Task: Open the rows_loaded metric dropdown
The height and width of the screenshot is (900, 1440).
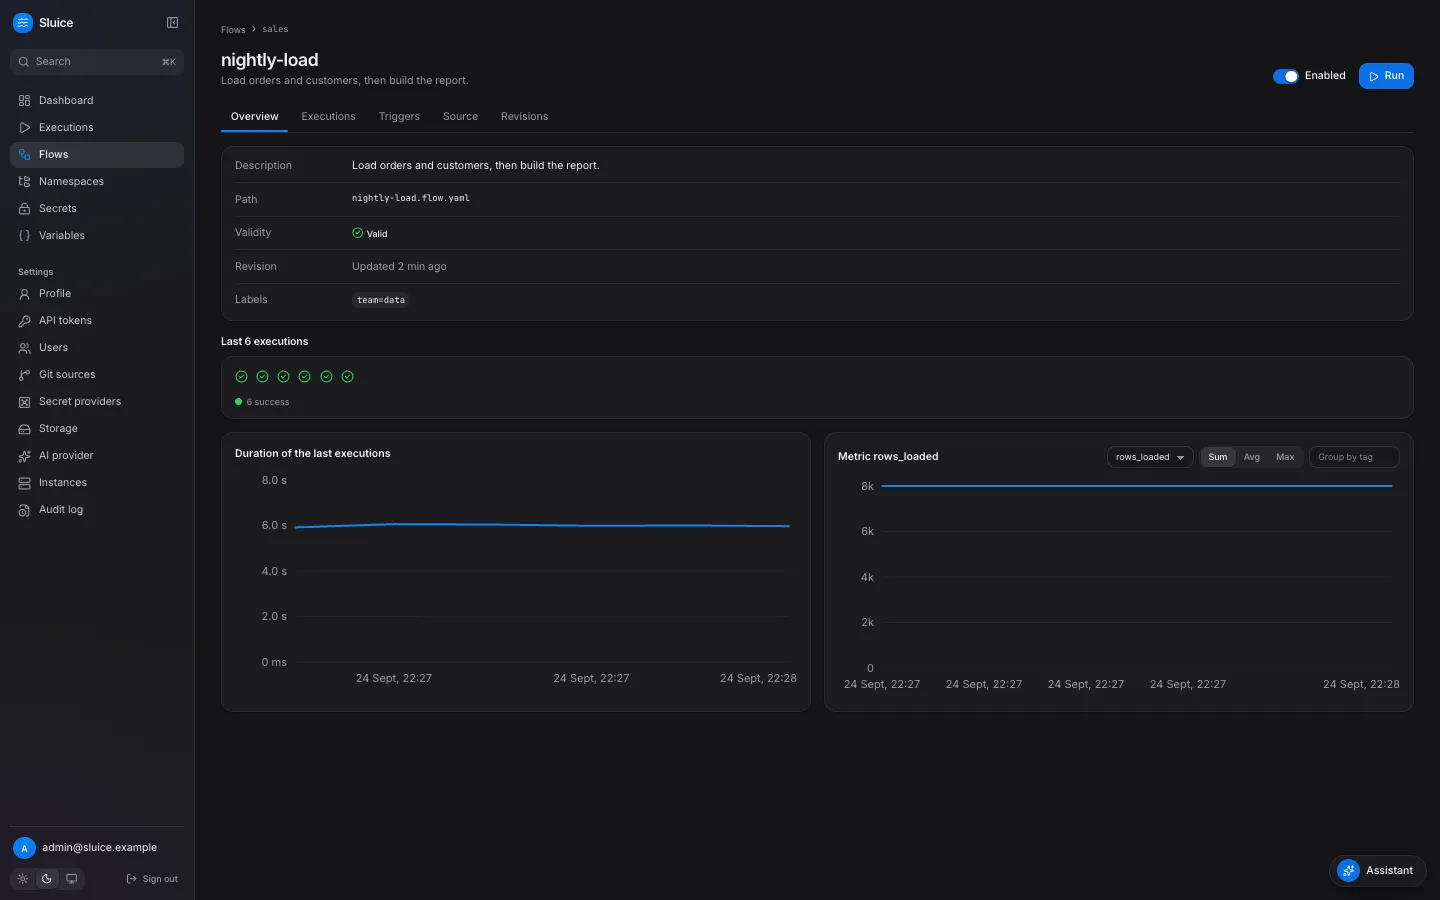Action: (x=1150, y=457)
